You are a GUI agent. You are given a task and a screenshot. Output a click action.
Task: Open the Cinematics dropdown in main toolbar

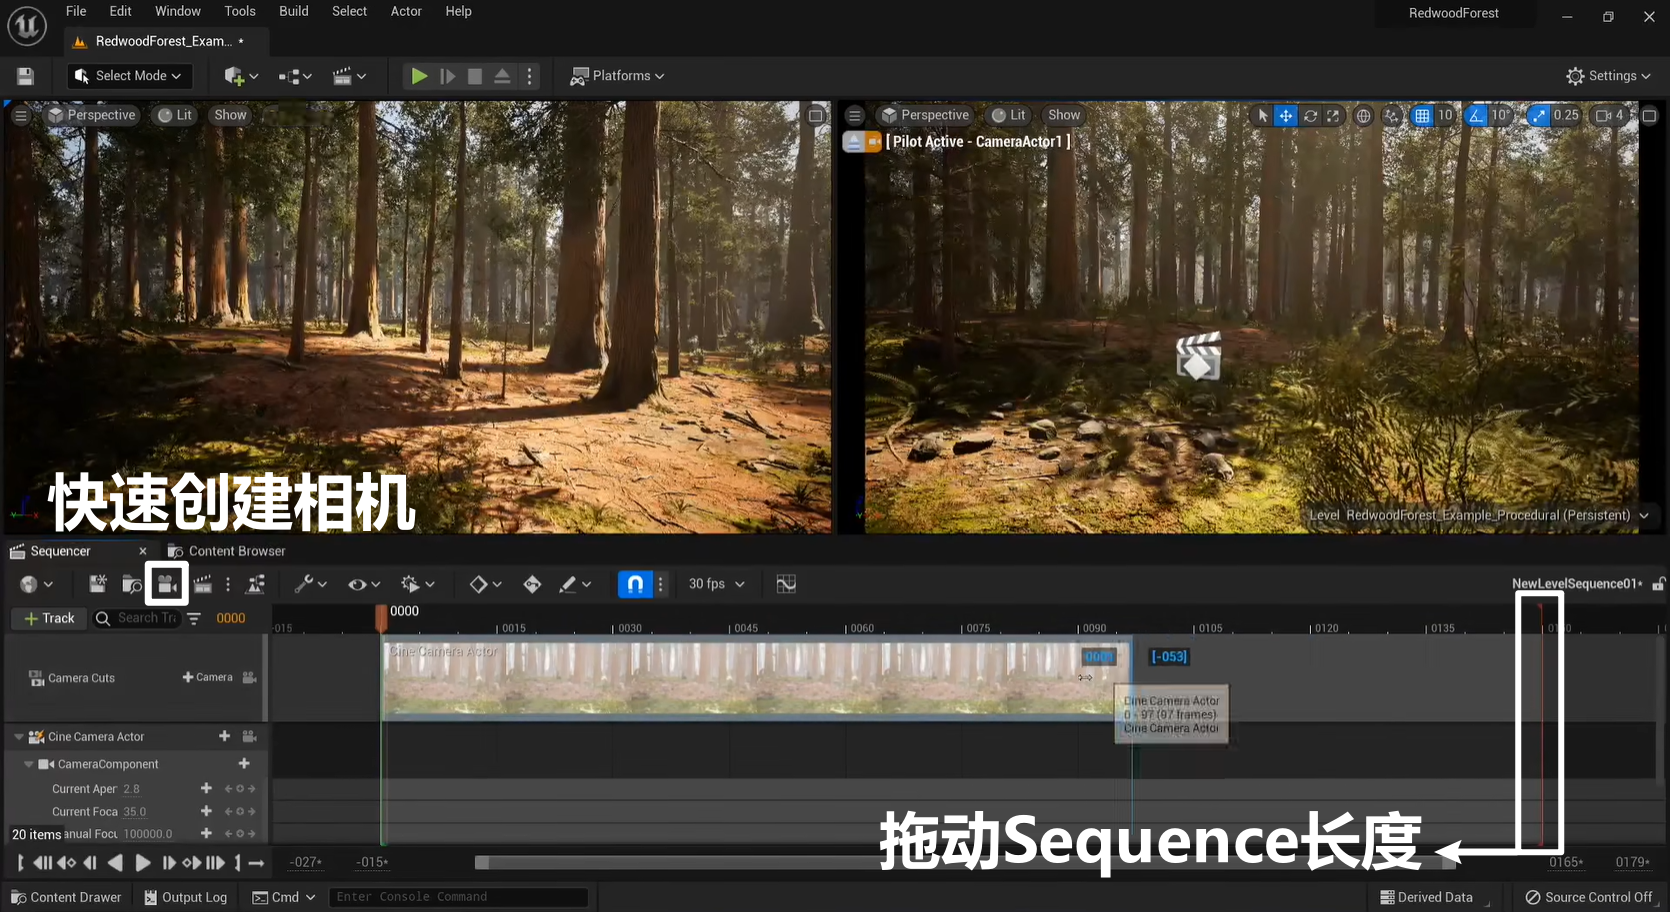(349, 76)
